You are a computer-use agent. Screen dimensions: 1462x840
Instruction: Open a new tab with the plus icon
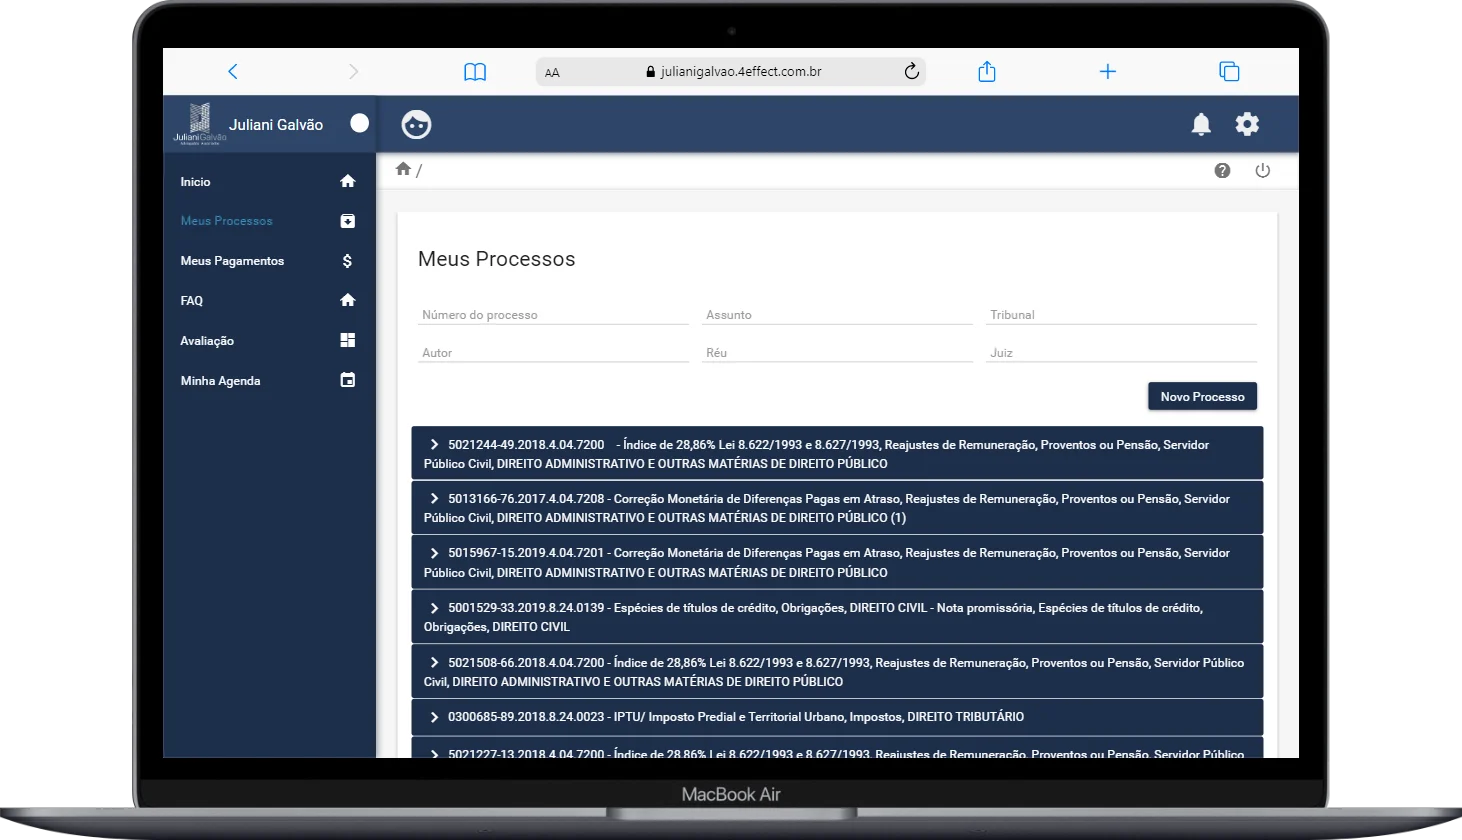click(x=1108, y=71)
